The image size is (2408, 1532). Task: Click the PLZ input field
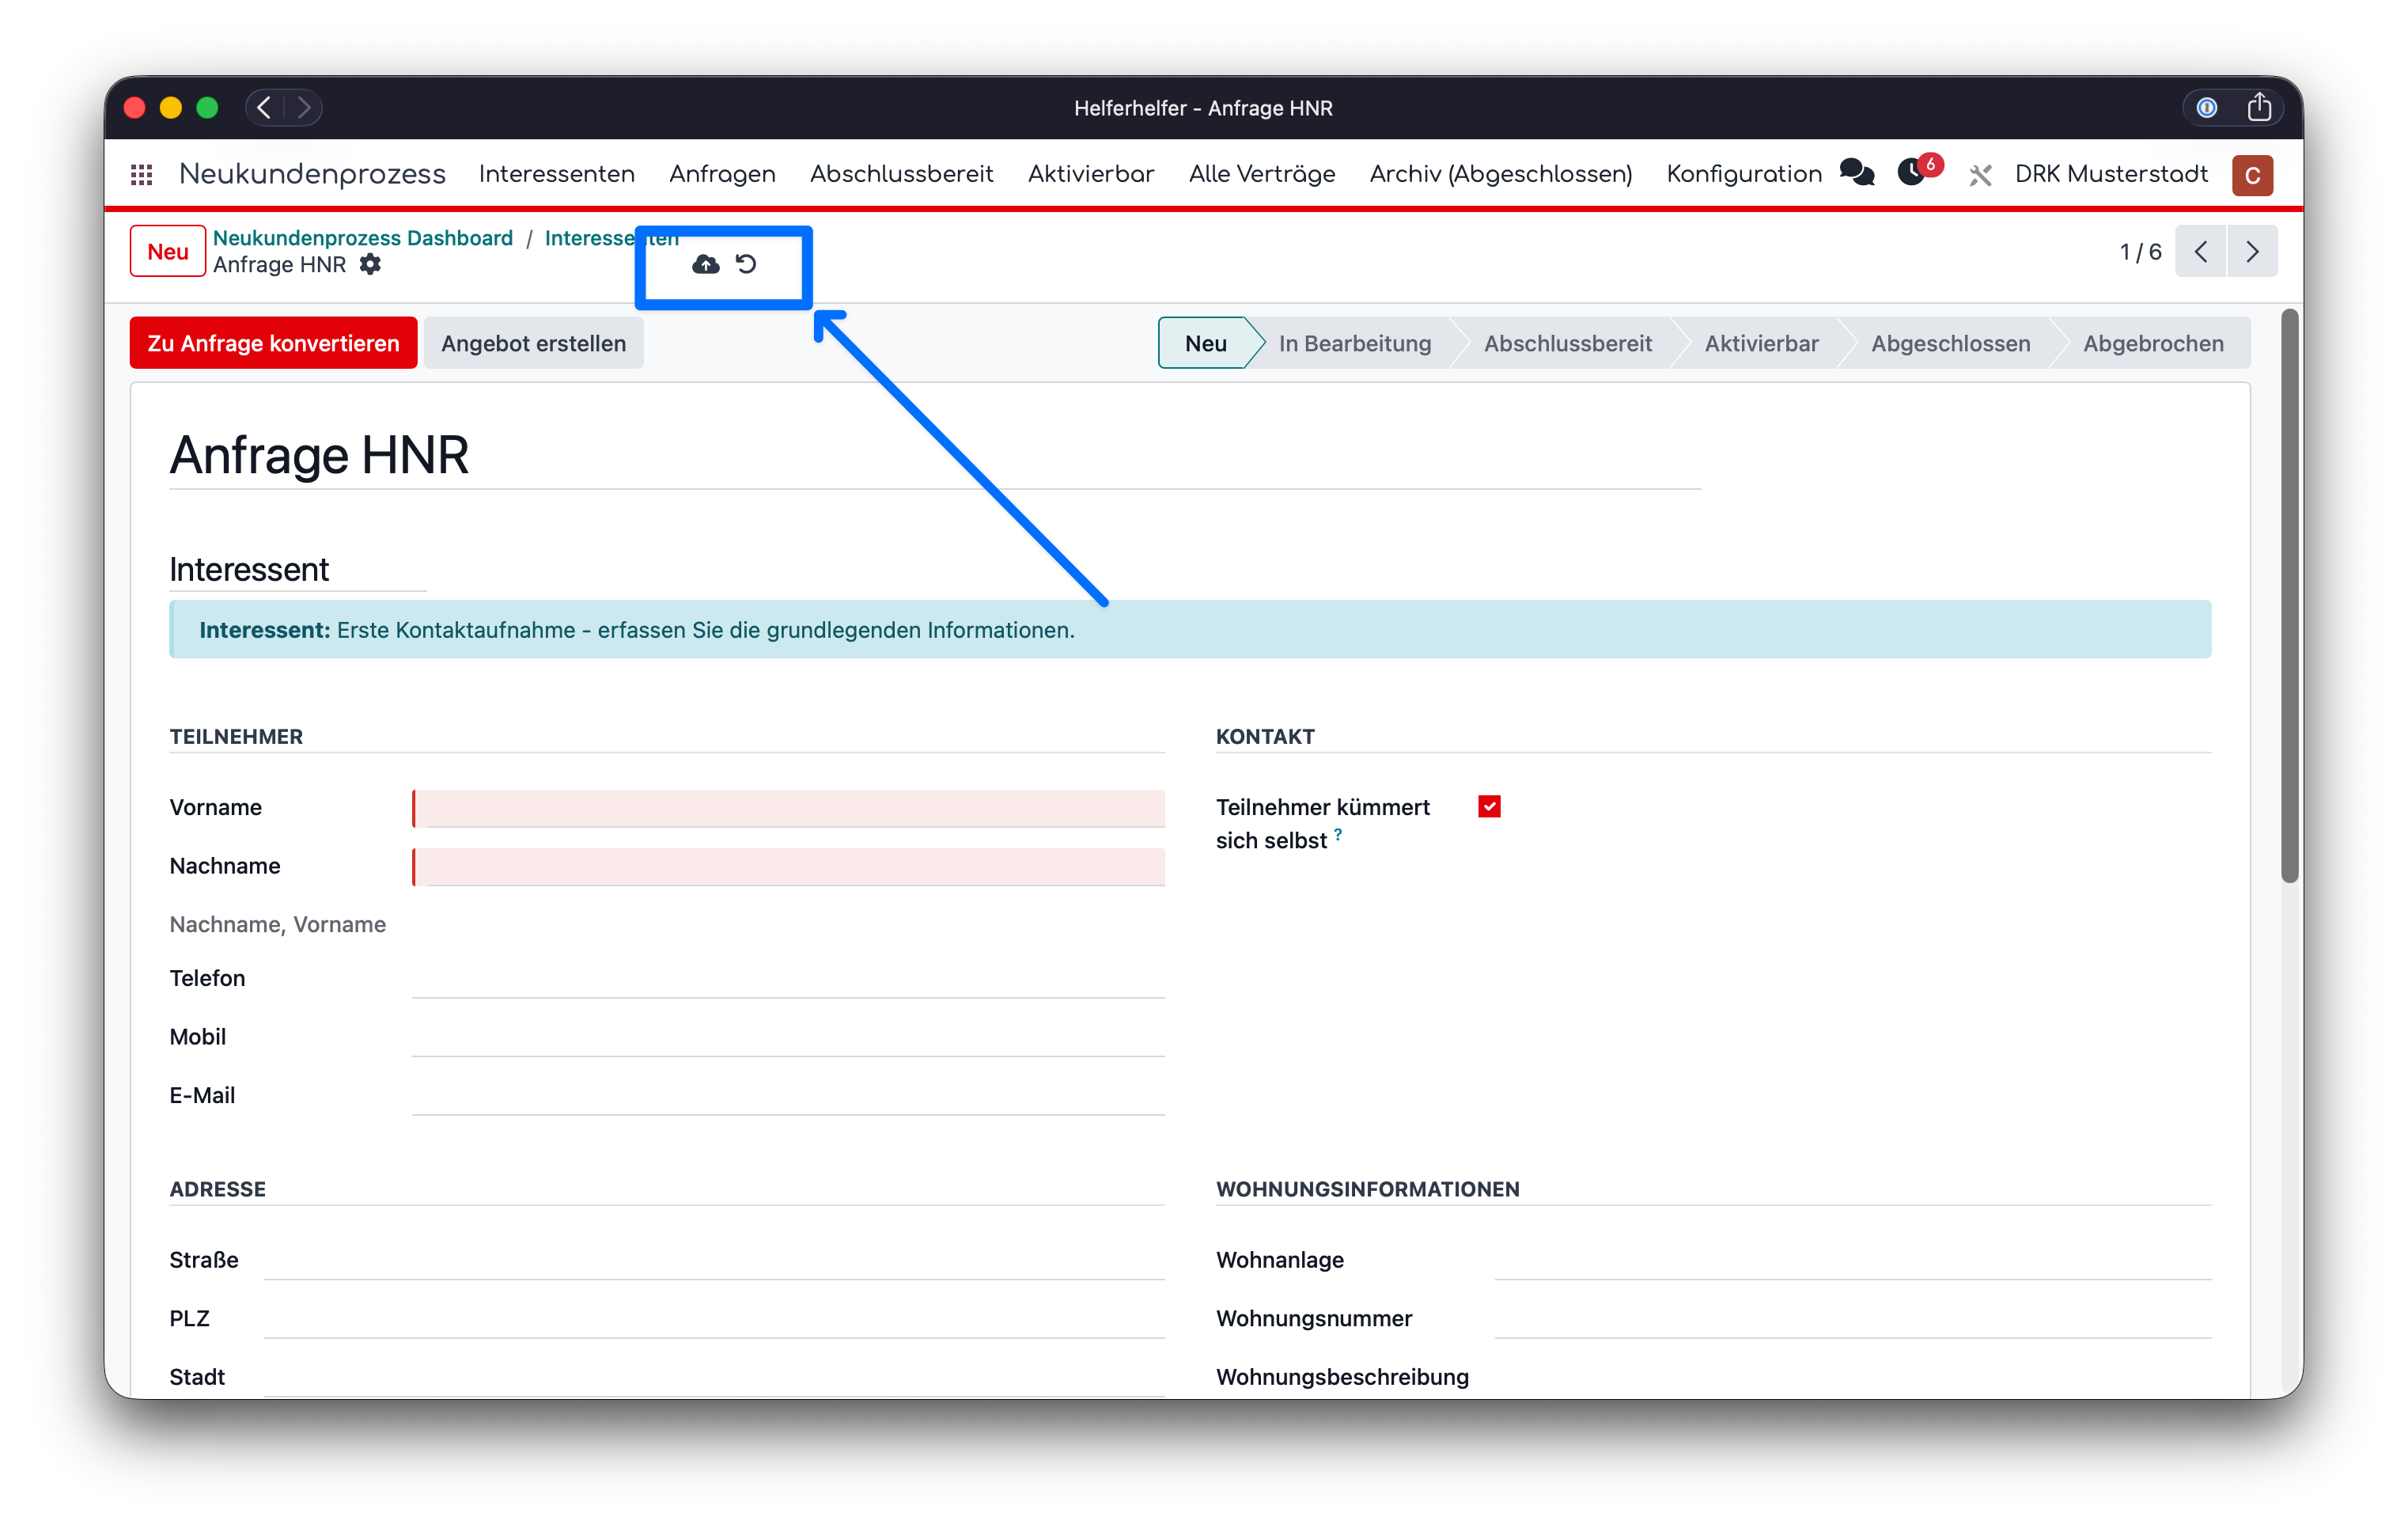point(714,1319)
